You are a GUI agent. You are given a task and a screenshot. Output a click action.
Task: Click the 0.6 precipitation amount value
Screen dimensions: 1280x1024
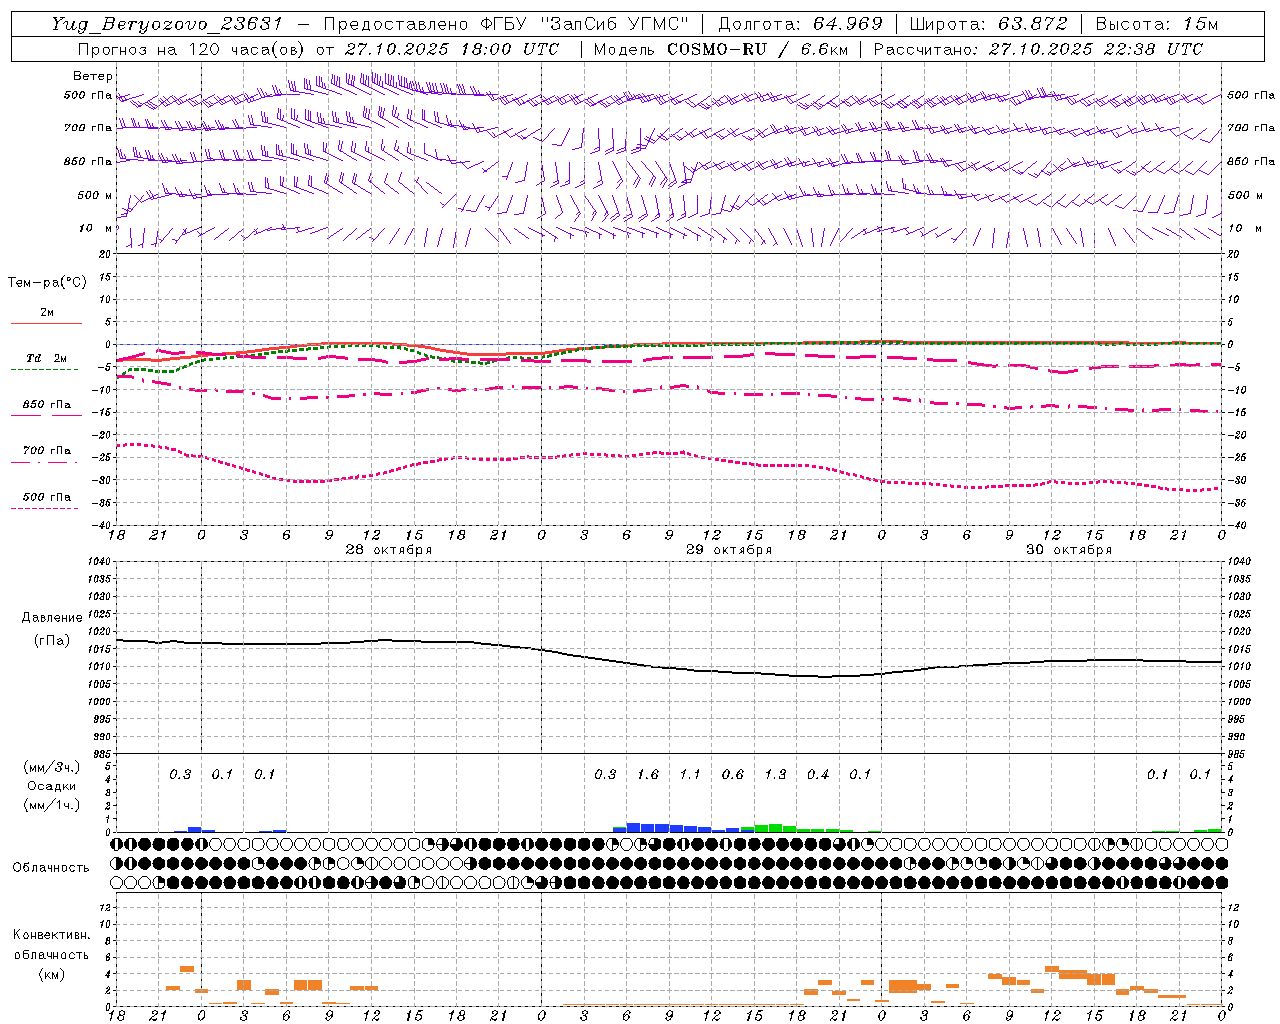[733, 775]
